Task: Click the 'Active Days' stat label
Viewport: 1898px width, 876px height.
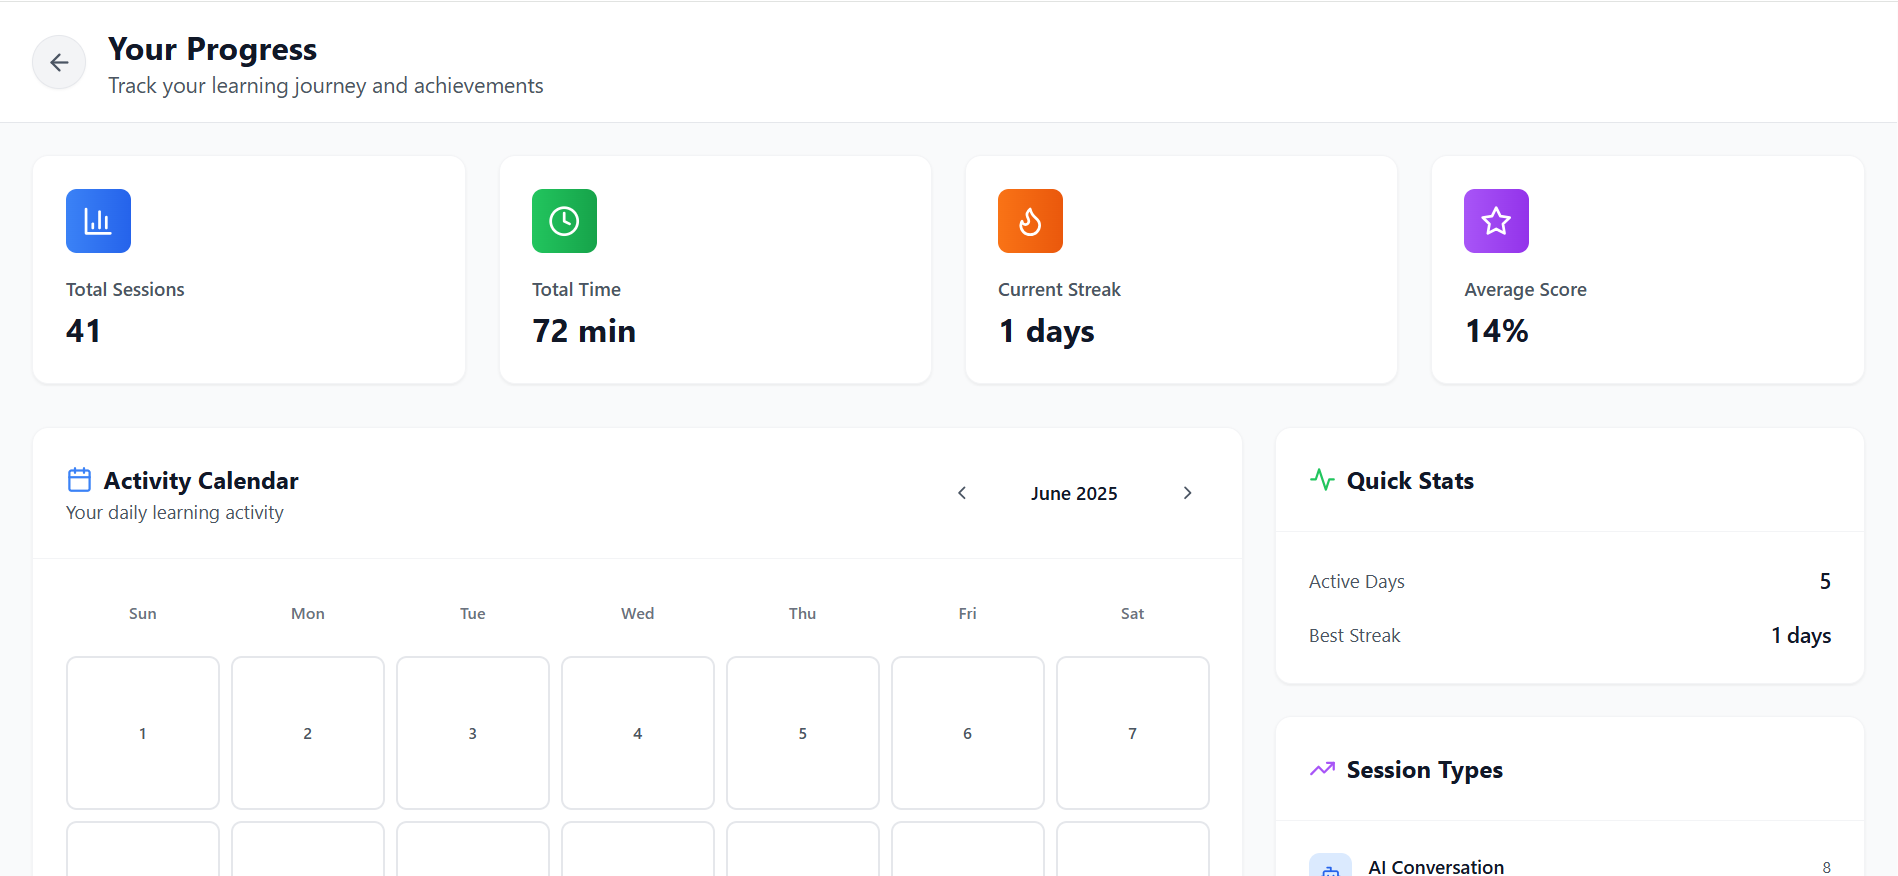Action: point(1356,581)
